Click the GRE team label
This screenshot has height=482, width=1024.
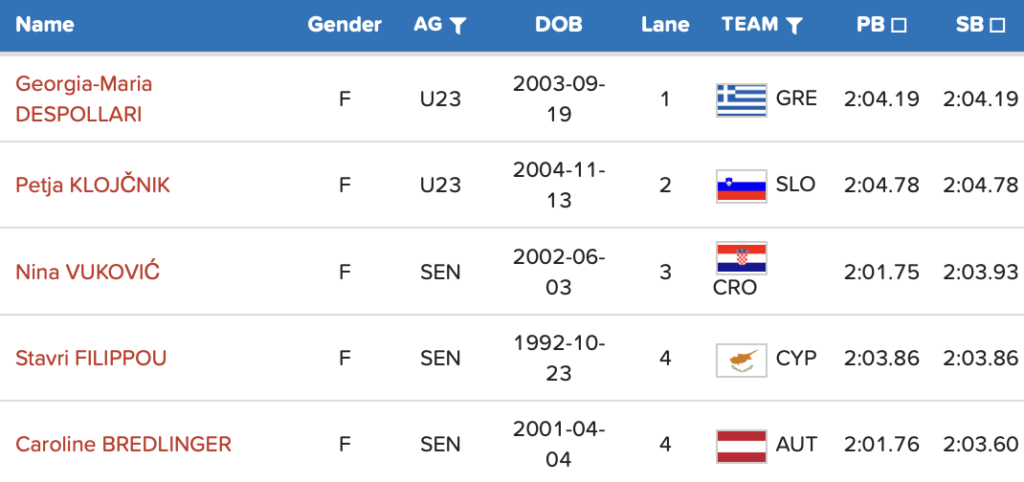tap(796, 99)
